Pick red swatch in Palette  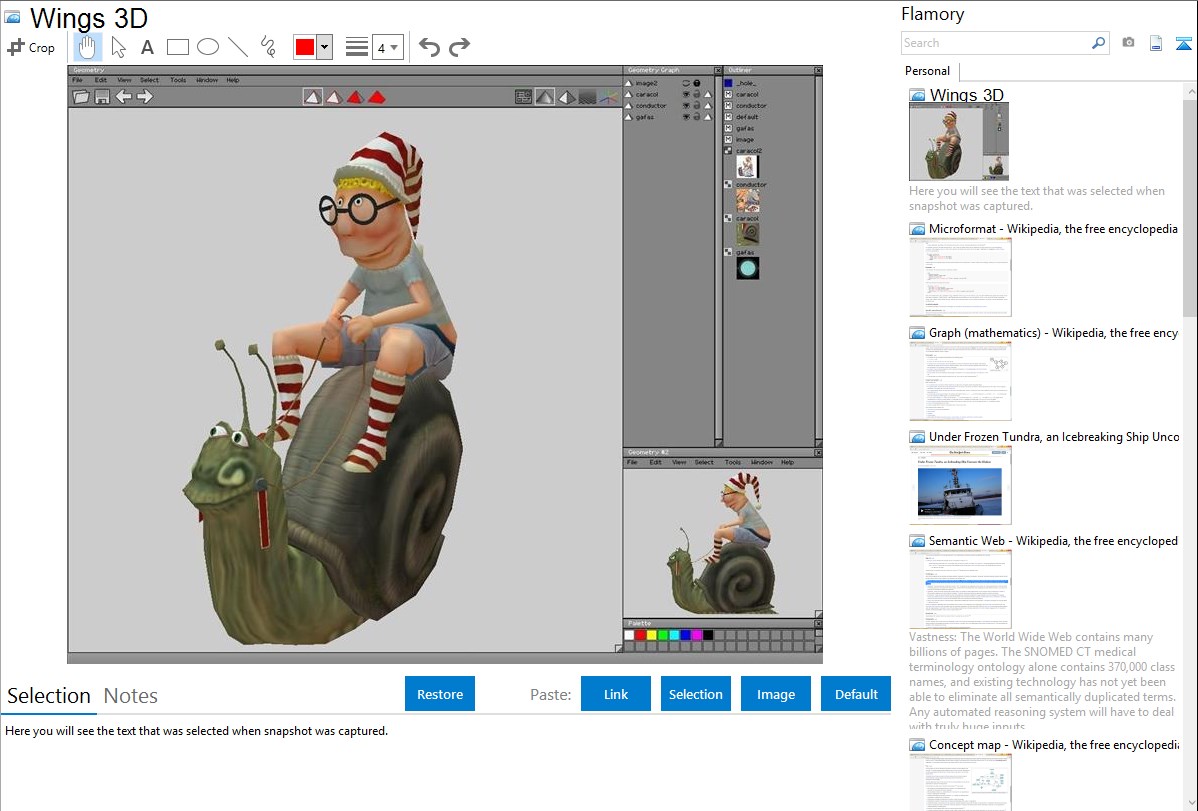[x=641, y=635]
